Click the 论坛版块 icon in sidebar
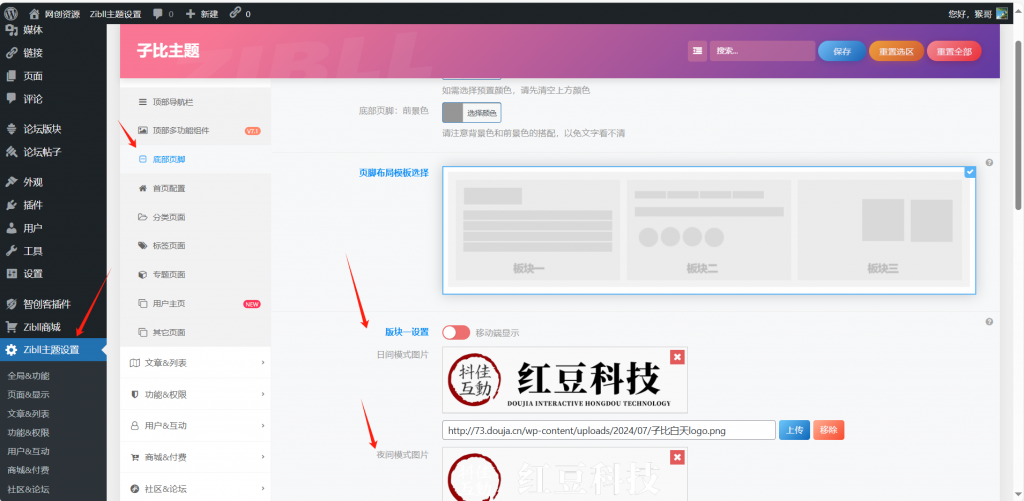 [11, 129]
